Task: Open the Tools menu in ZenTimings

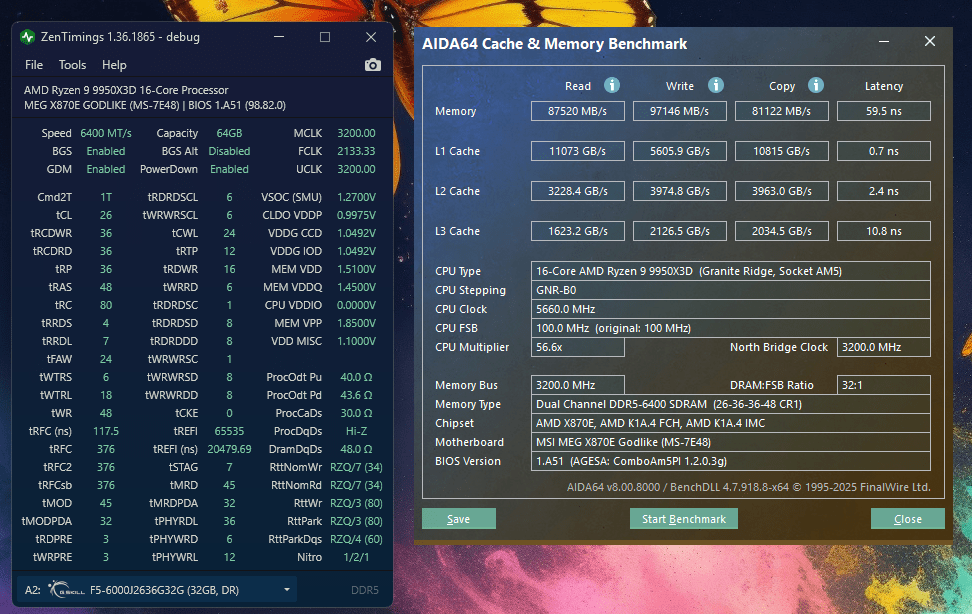Action: coord(73,65)
